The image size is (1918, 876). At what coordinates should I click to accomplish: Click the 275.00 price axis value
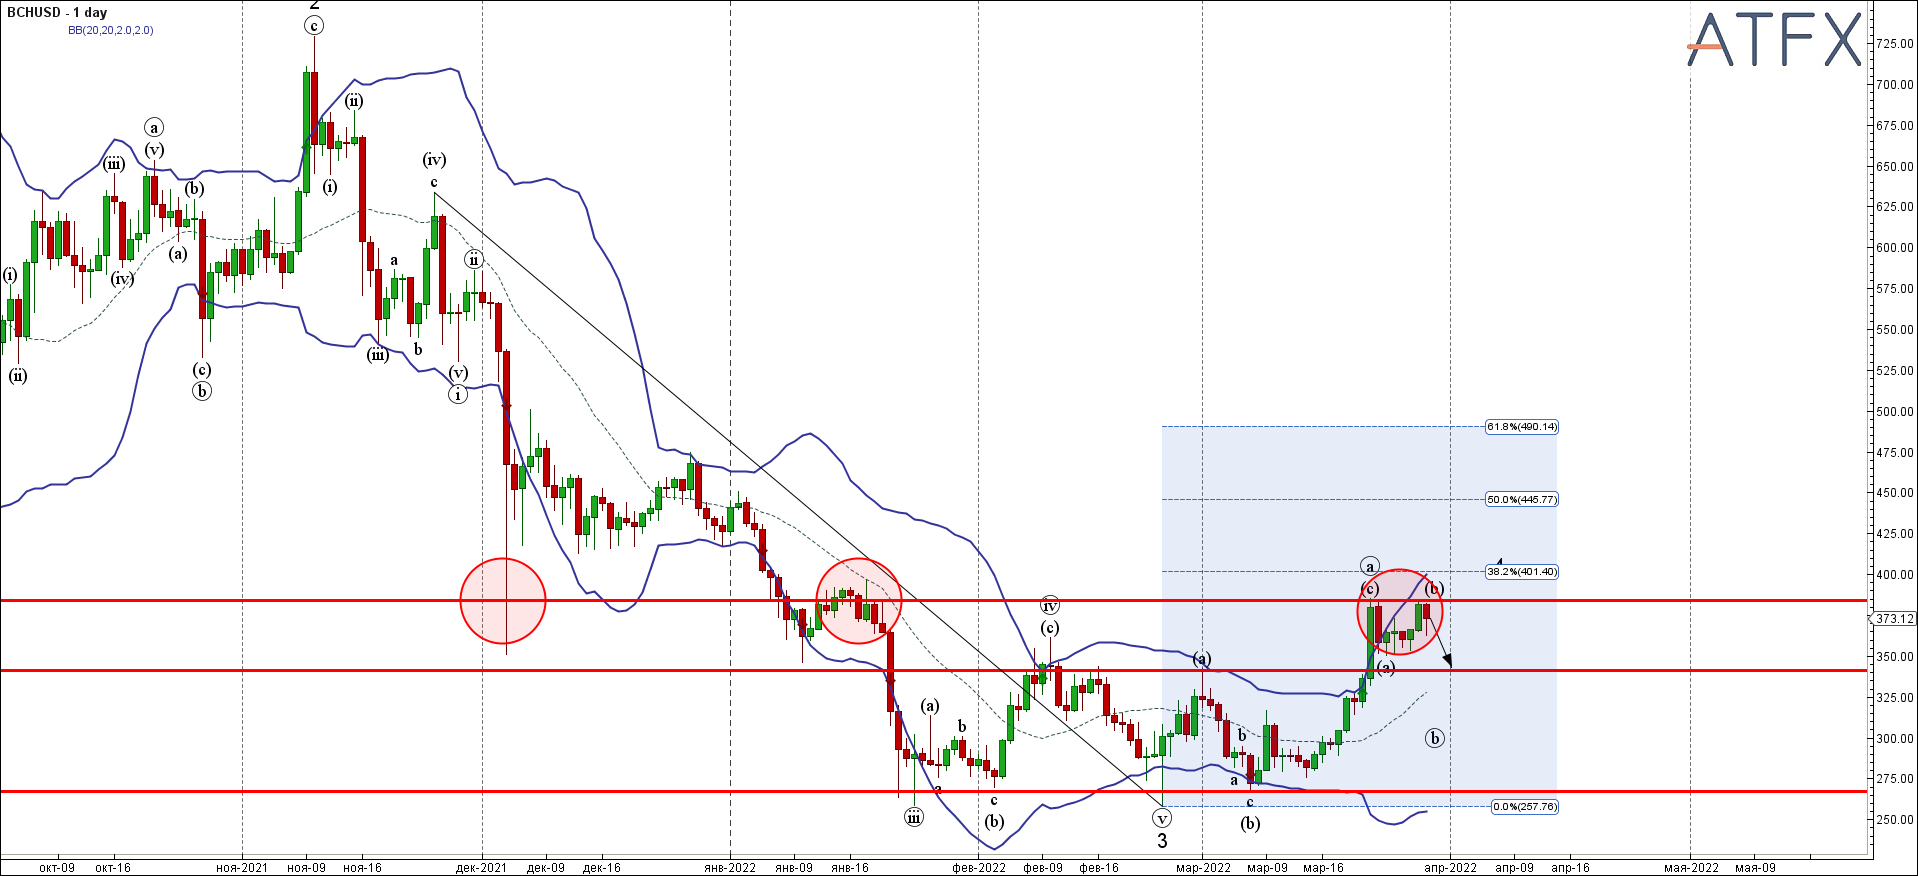coord(1895,779)
